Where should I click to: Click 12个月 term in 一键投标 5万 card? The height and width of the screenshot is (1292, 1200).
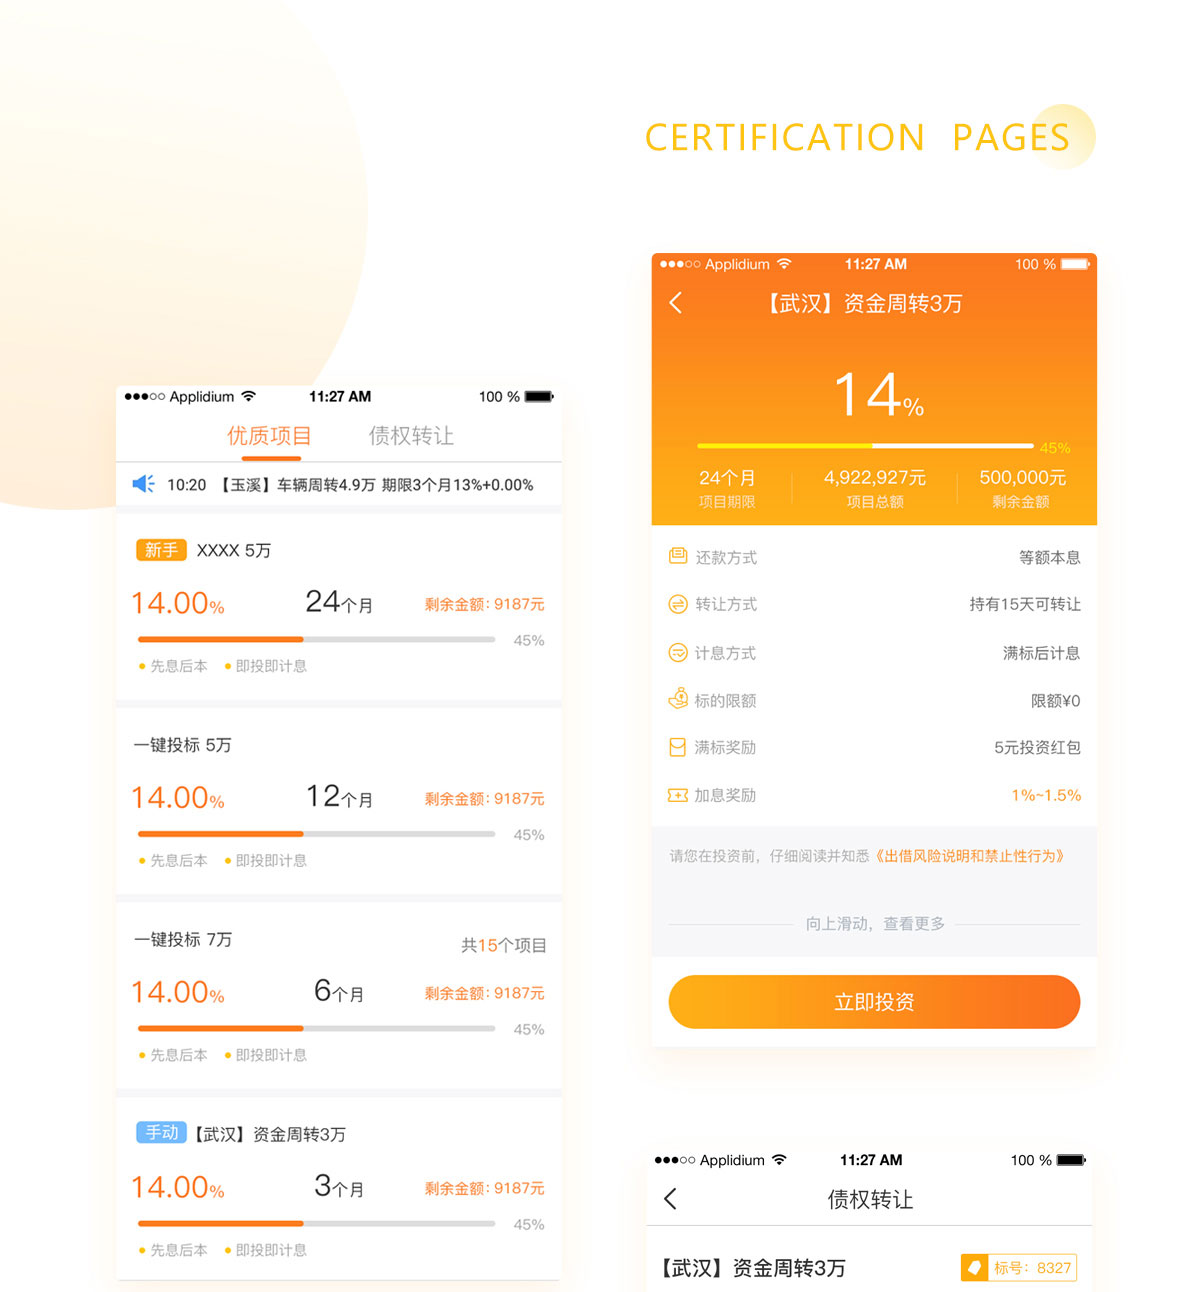coord(339,797)
